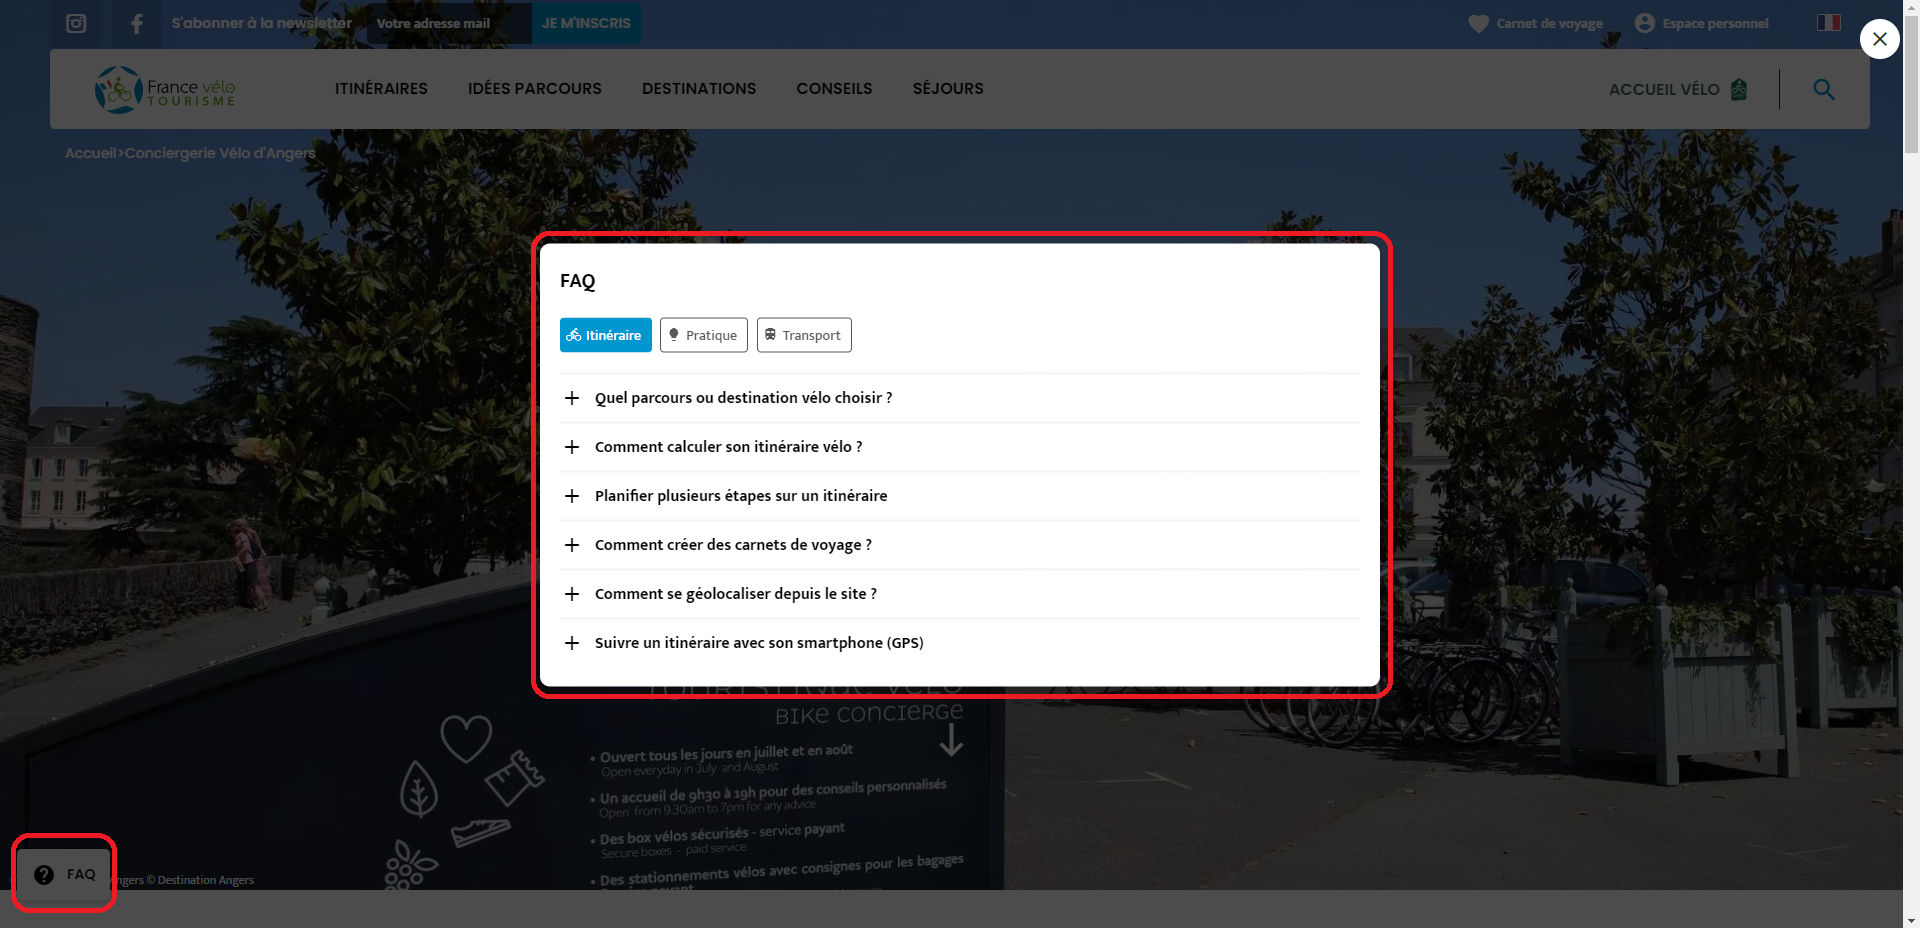This screenshot has width=1920, height=928.
Task: Open Carnet de voyage via heart icon
Action: tap(1478, 23)
